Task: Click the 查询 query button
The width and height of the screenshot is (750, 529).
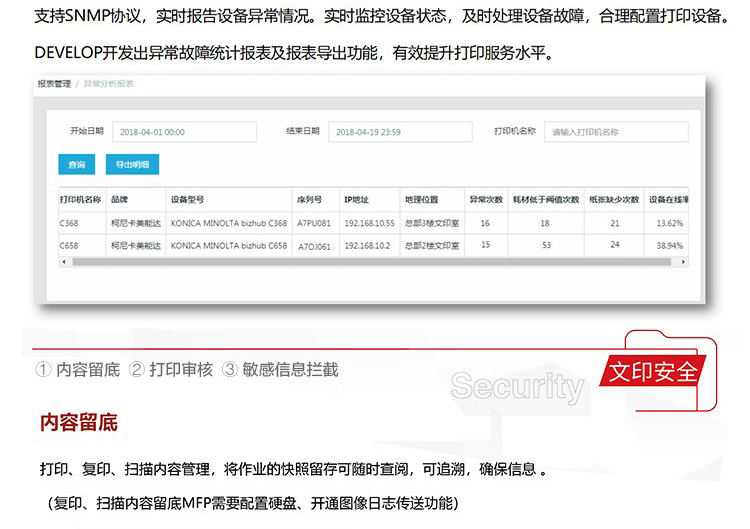Action: 77,165
